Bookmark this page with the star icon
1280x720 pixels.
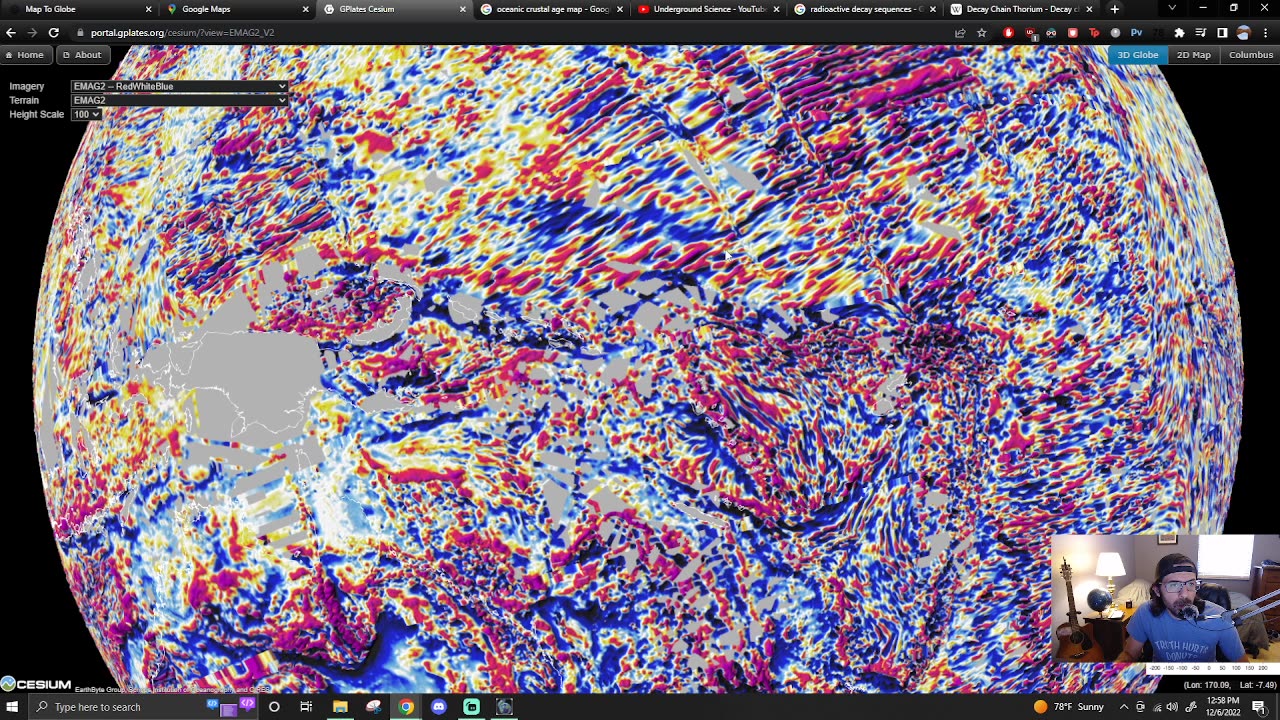(x=982, y=33)
